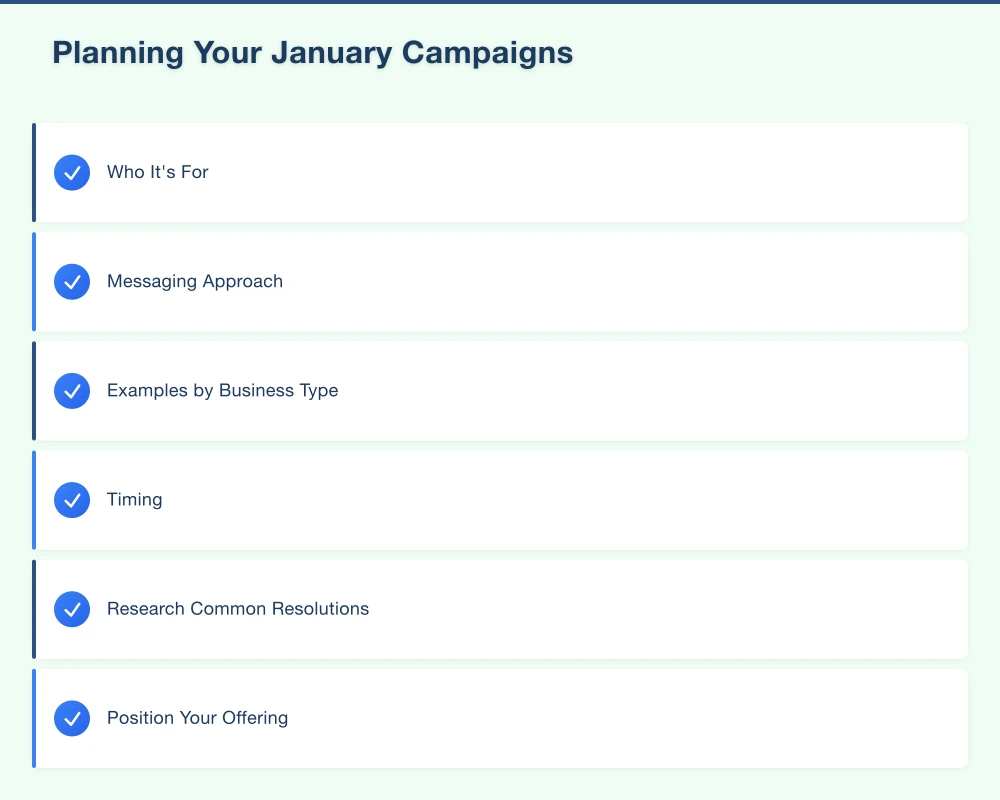Viewport: 1000px width, 800px height.
Task: Click the blue circle on the first checklist row
Action: [x=71, y=172]
